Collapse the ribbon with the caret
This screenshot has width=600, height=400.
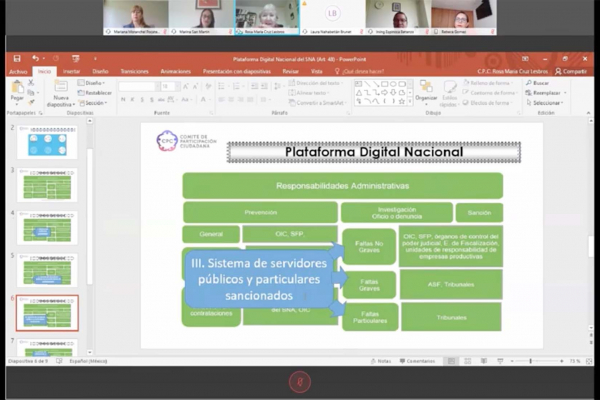(x=588, y=113)
